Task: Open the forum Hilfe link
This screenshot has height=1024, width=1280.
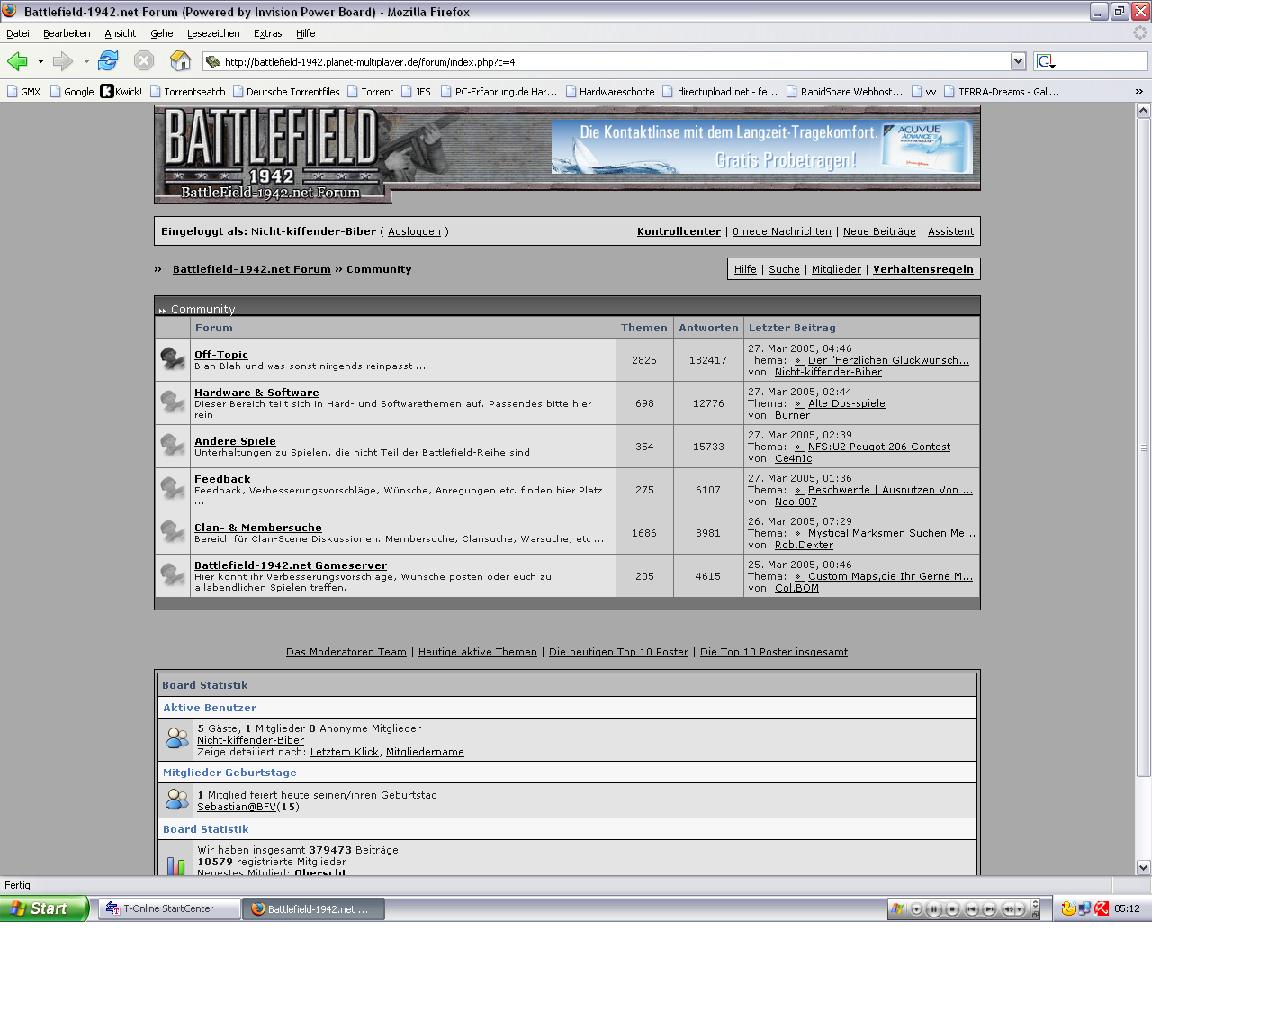Action: [745, 269]
